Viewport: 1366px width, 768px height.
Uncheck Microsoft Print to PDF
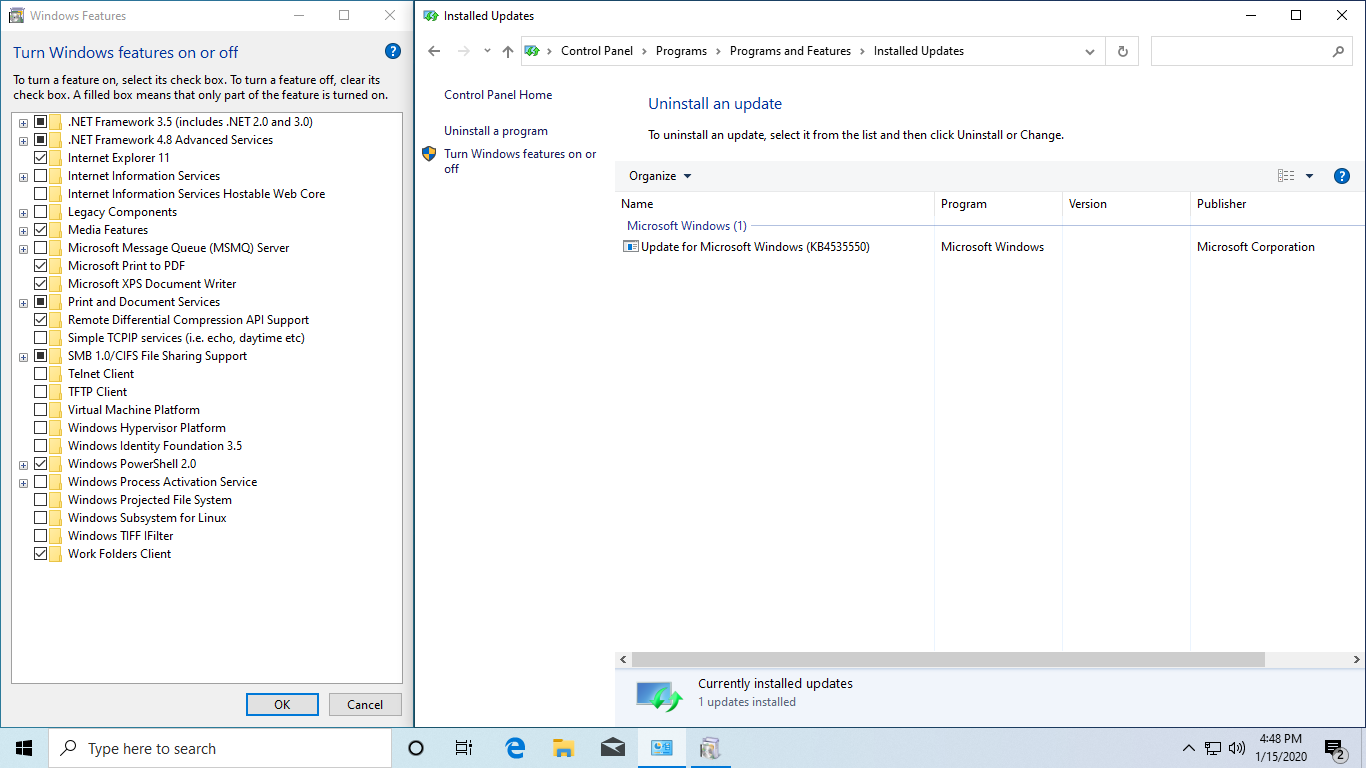tap(41, 266)
